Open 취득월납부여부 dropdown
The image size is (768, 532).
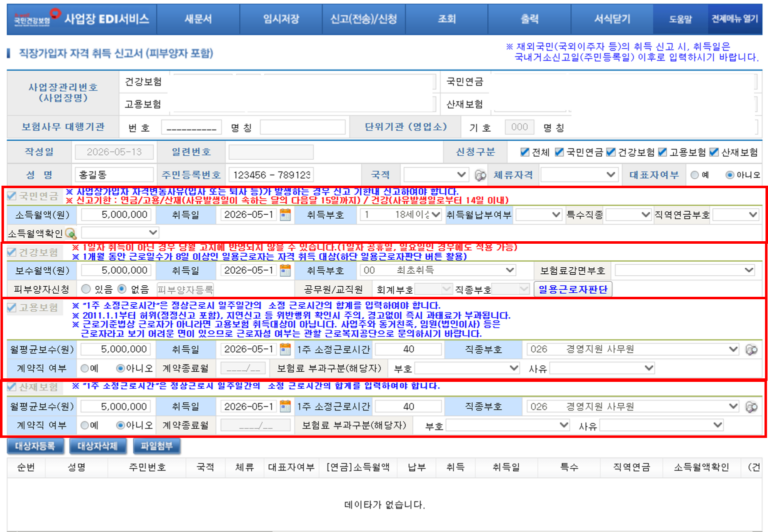coord(538,215)
